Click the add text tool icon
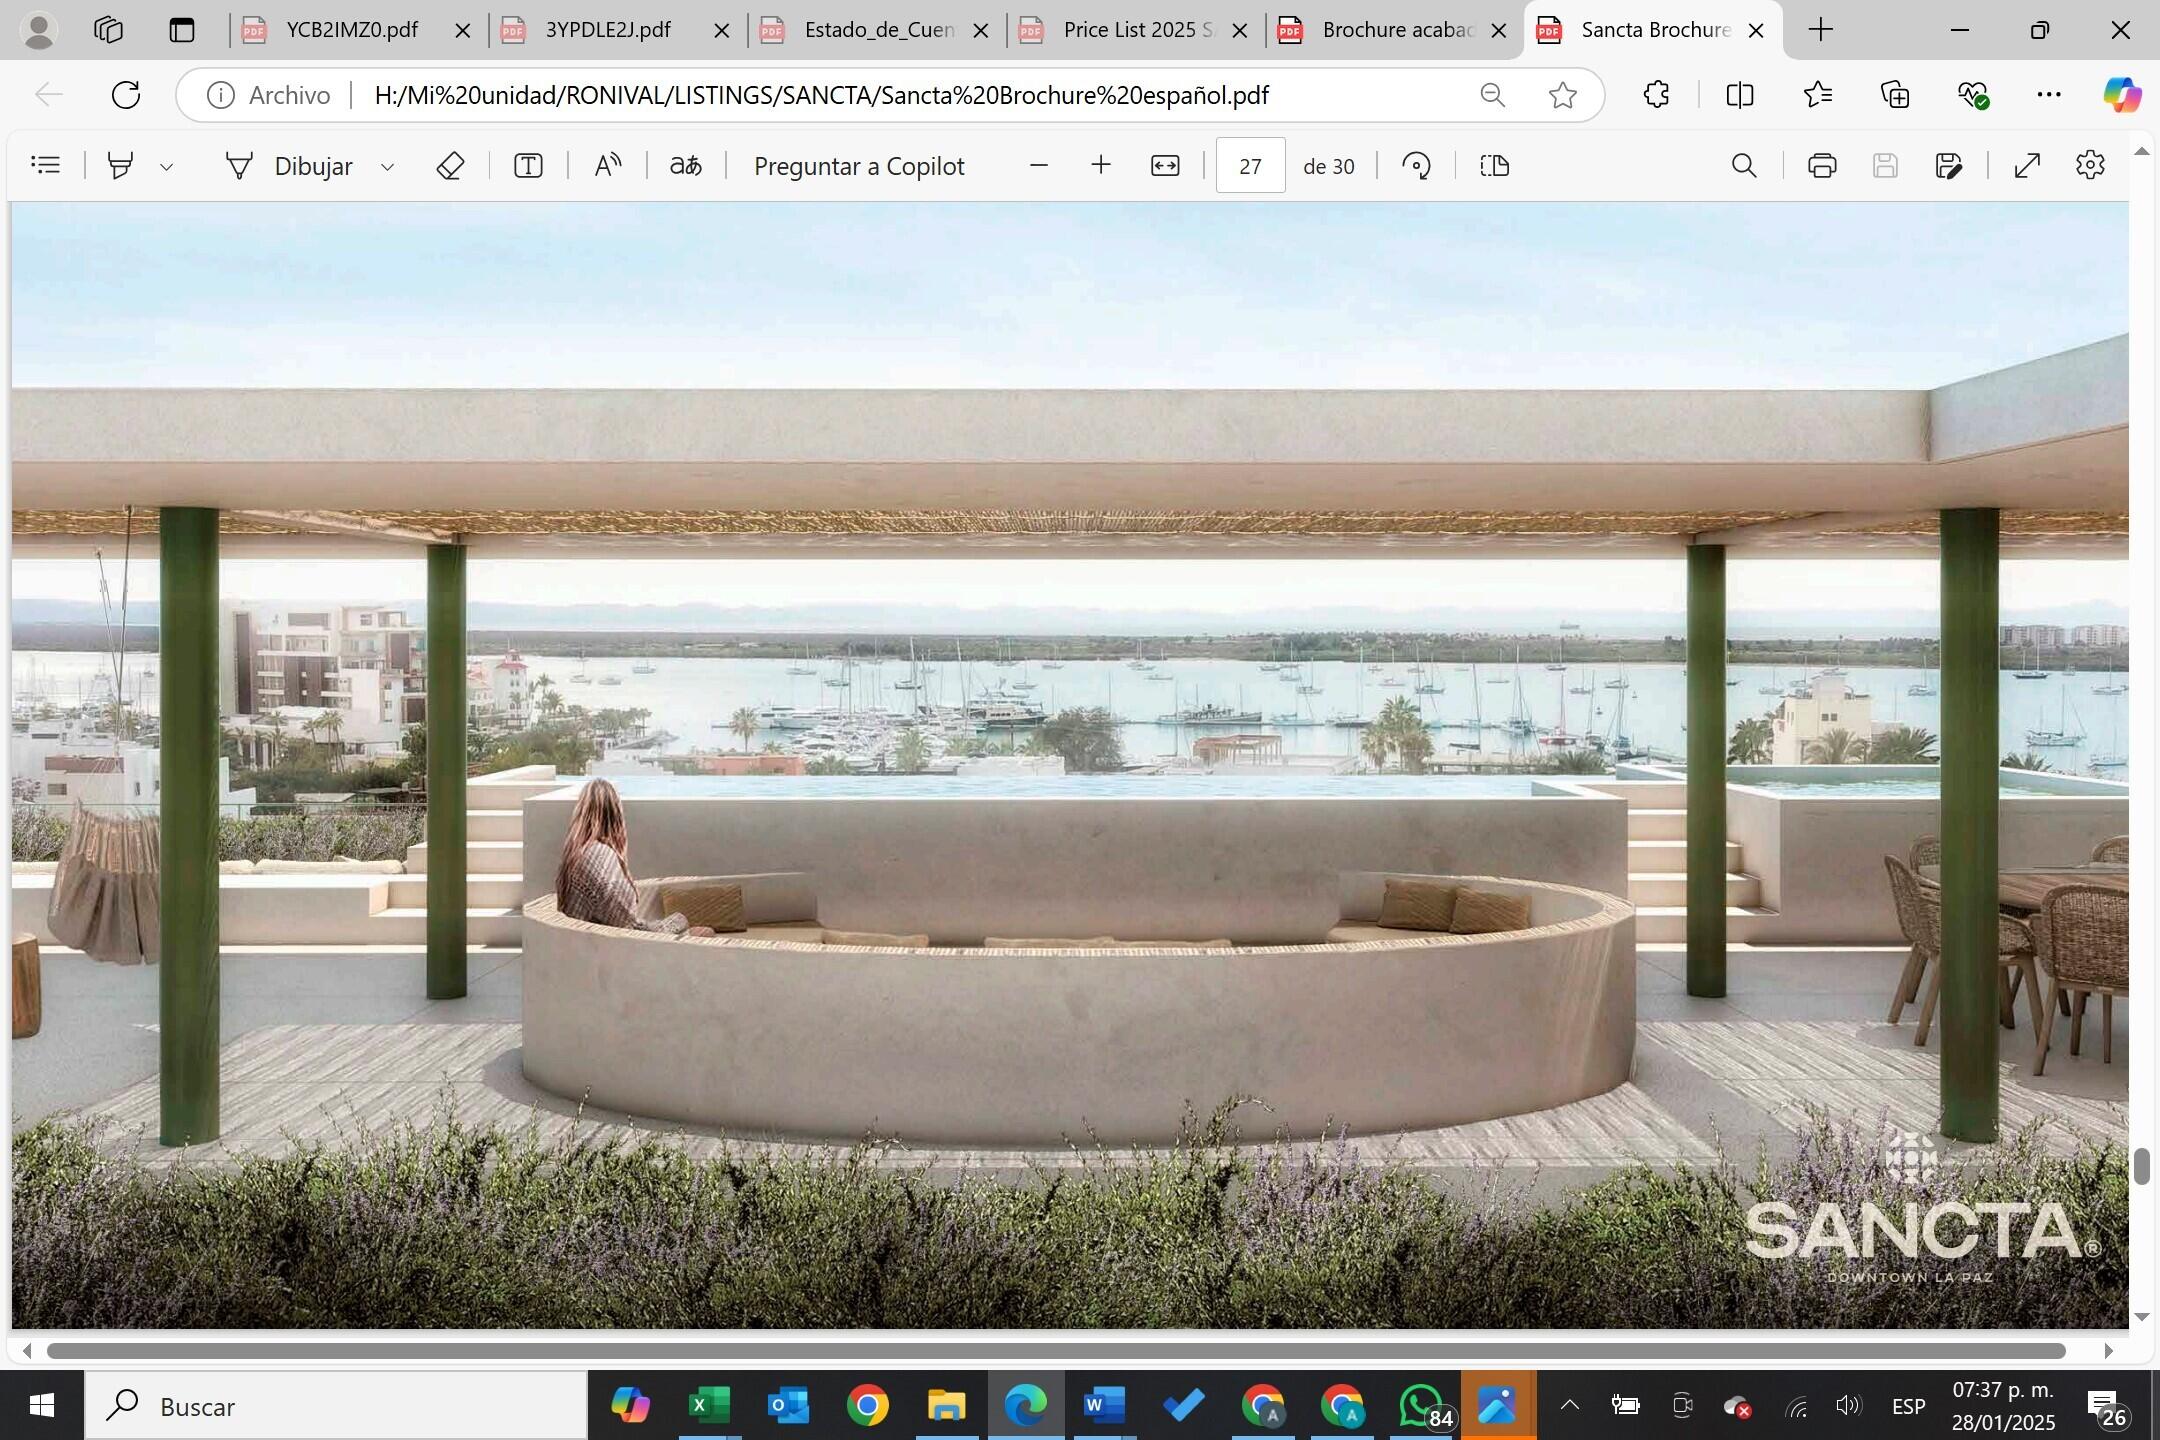 [528, 165]
